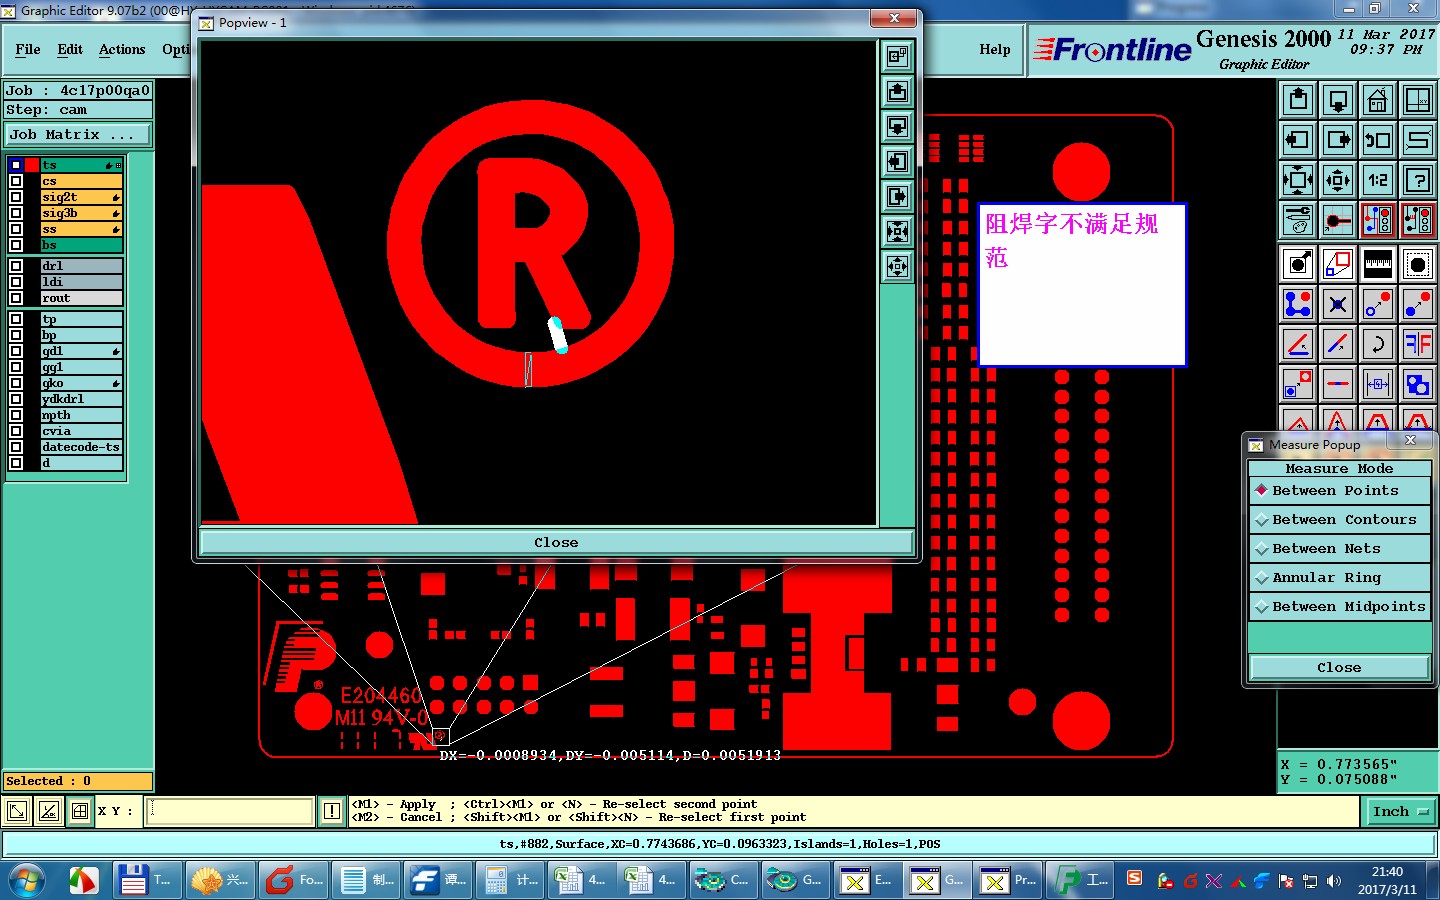
Task: Click the previous zoom icon
Action: click(x=1378, y=140)
